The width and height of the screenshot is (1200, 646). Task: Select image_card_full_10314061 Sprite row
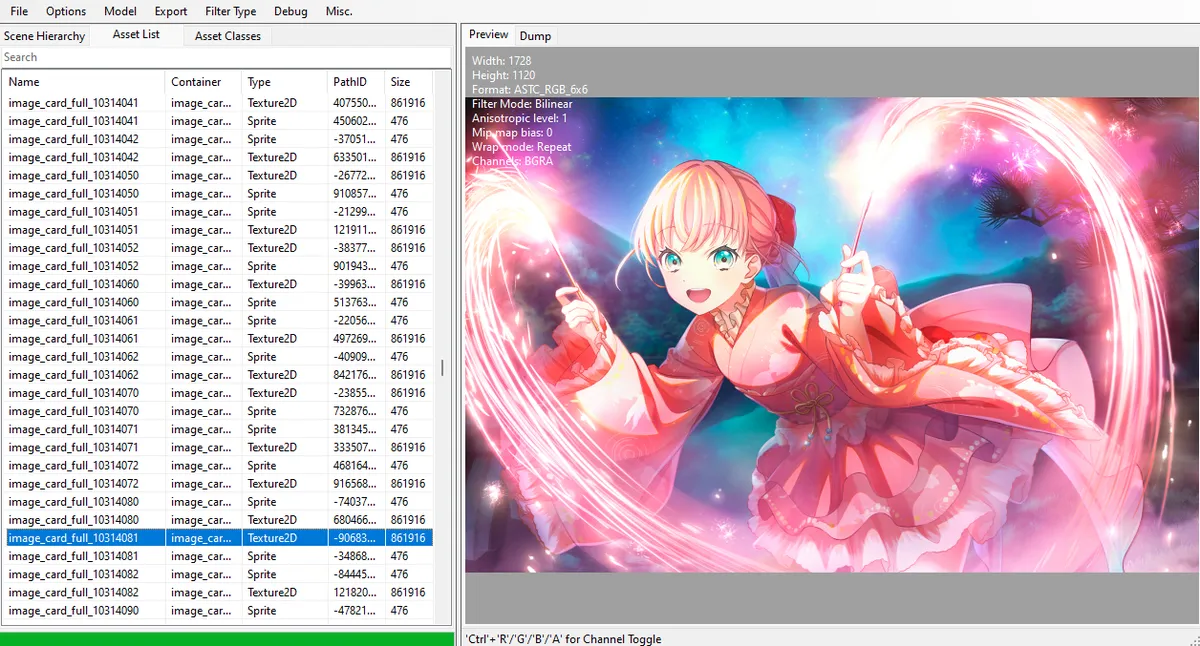[x=218, y=320]
